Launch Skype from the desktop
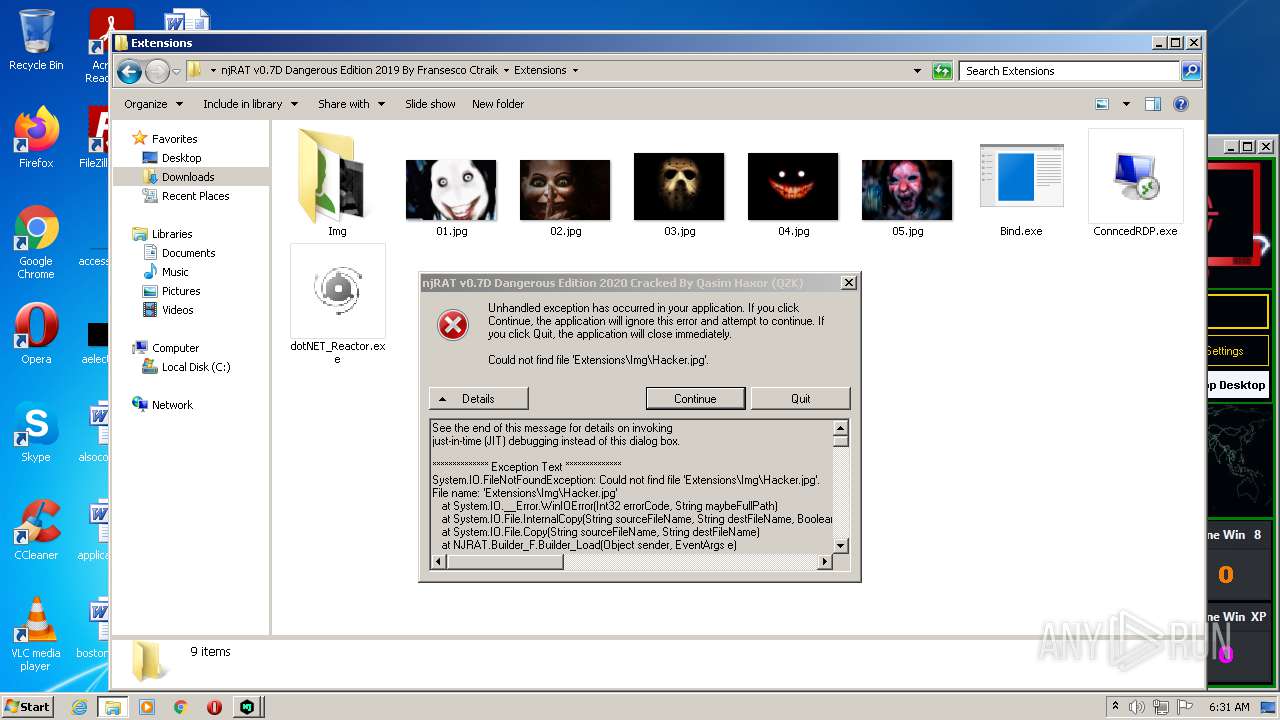The height and width of the screenshot is (720, 1280). (36, 432)
